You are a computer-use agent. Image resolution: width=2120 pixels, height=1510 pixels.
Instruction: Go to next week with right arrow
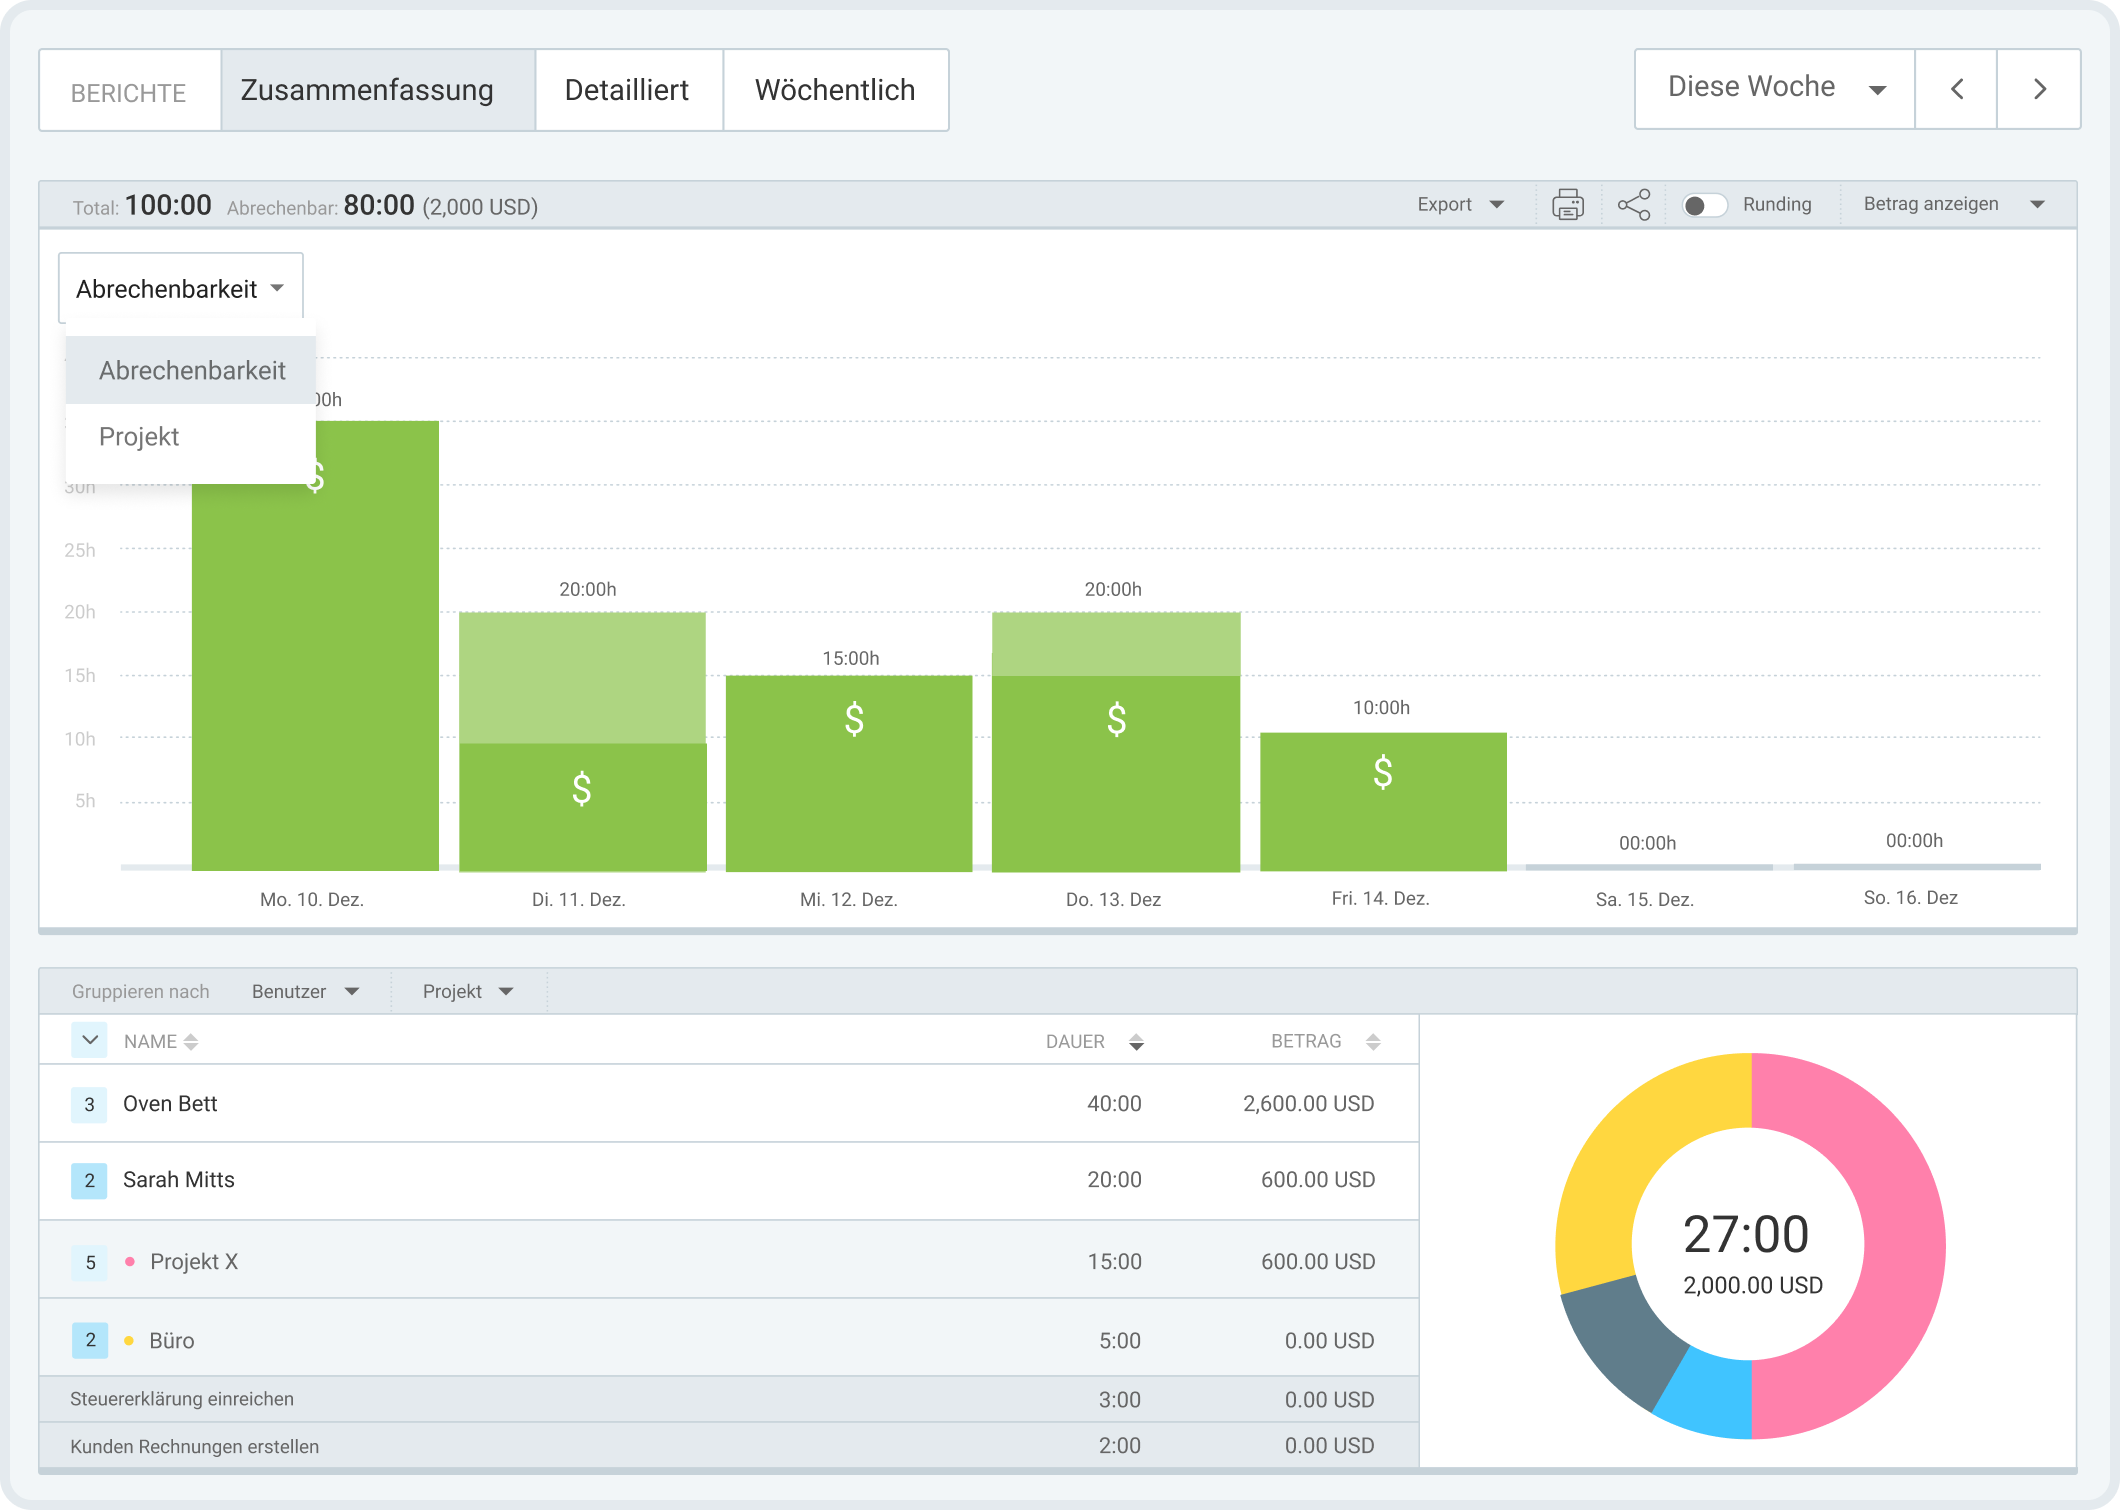pyautogui.click(x=2039, y=90)
